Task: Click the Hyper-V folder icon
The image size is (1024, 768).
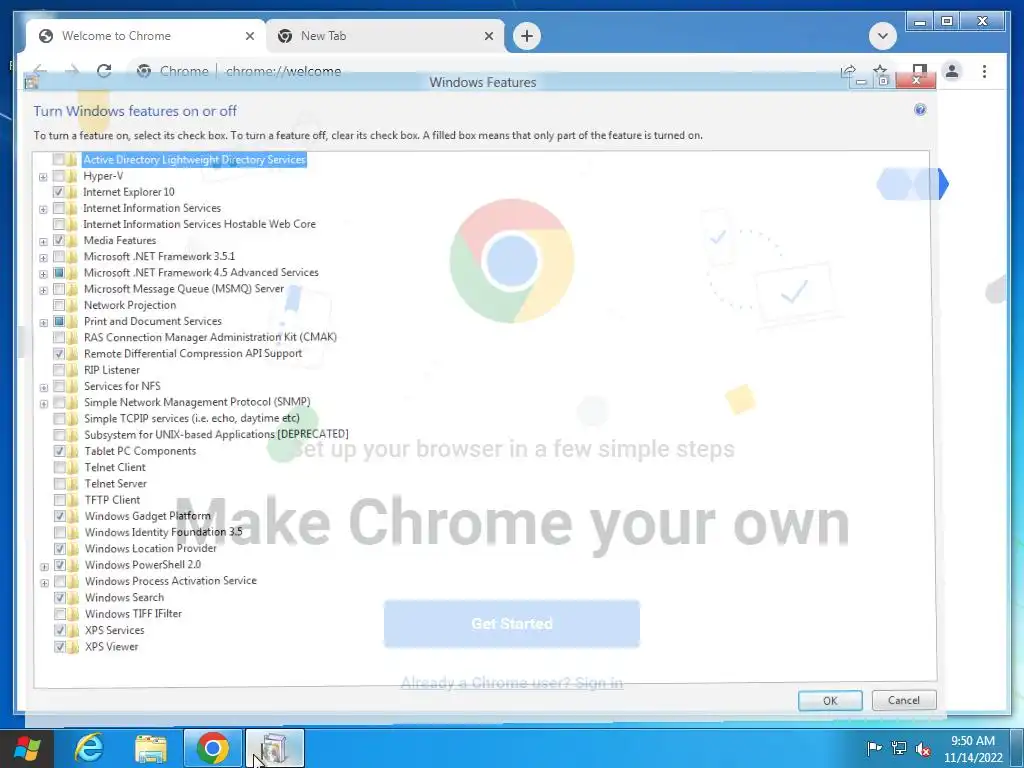Action: tap(72, 176)
